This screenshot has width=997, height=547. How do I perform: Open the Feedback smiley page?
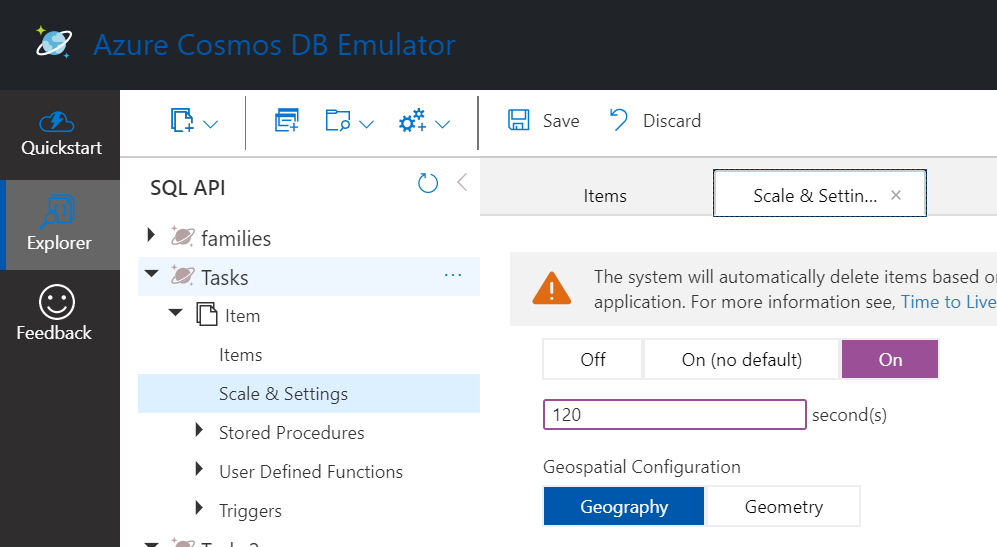(x=55, y=314)
